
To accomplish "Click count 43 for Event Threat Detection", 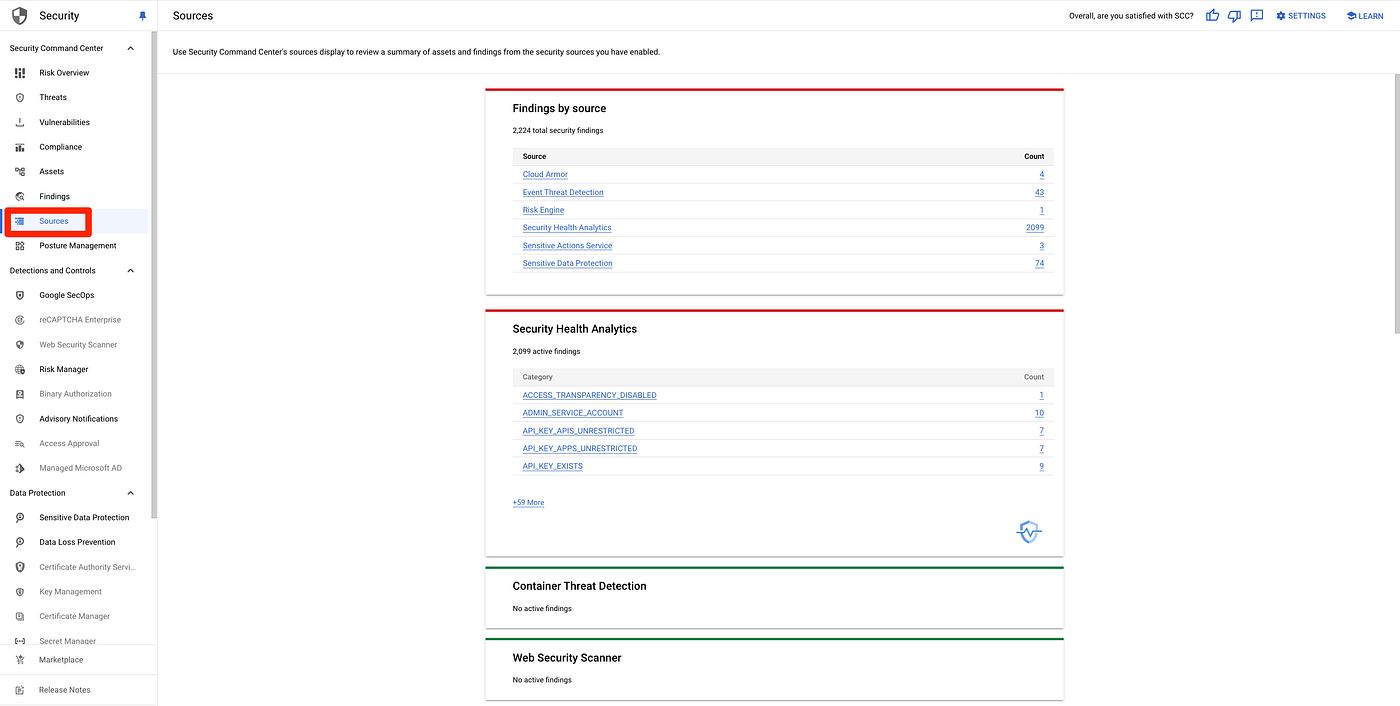I will pos(1039,192).
